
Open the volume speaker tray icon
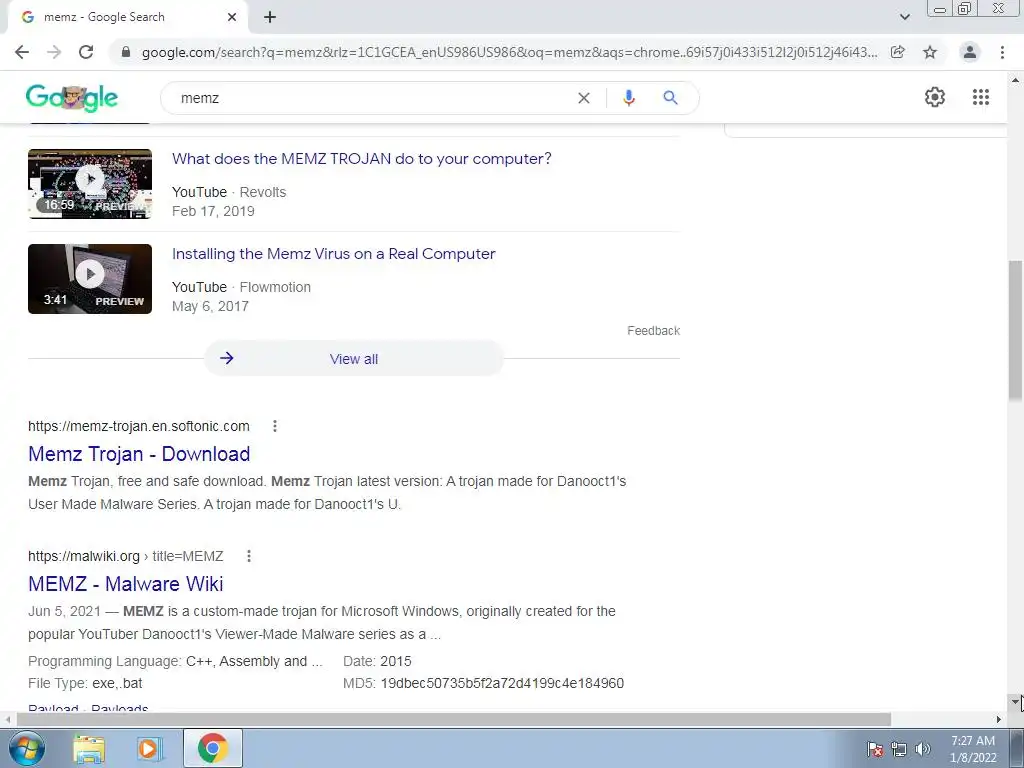pyautogui.click(x=922, y=749)
